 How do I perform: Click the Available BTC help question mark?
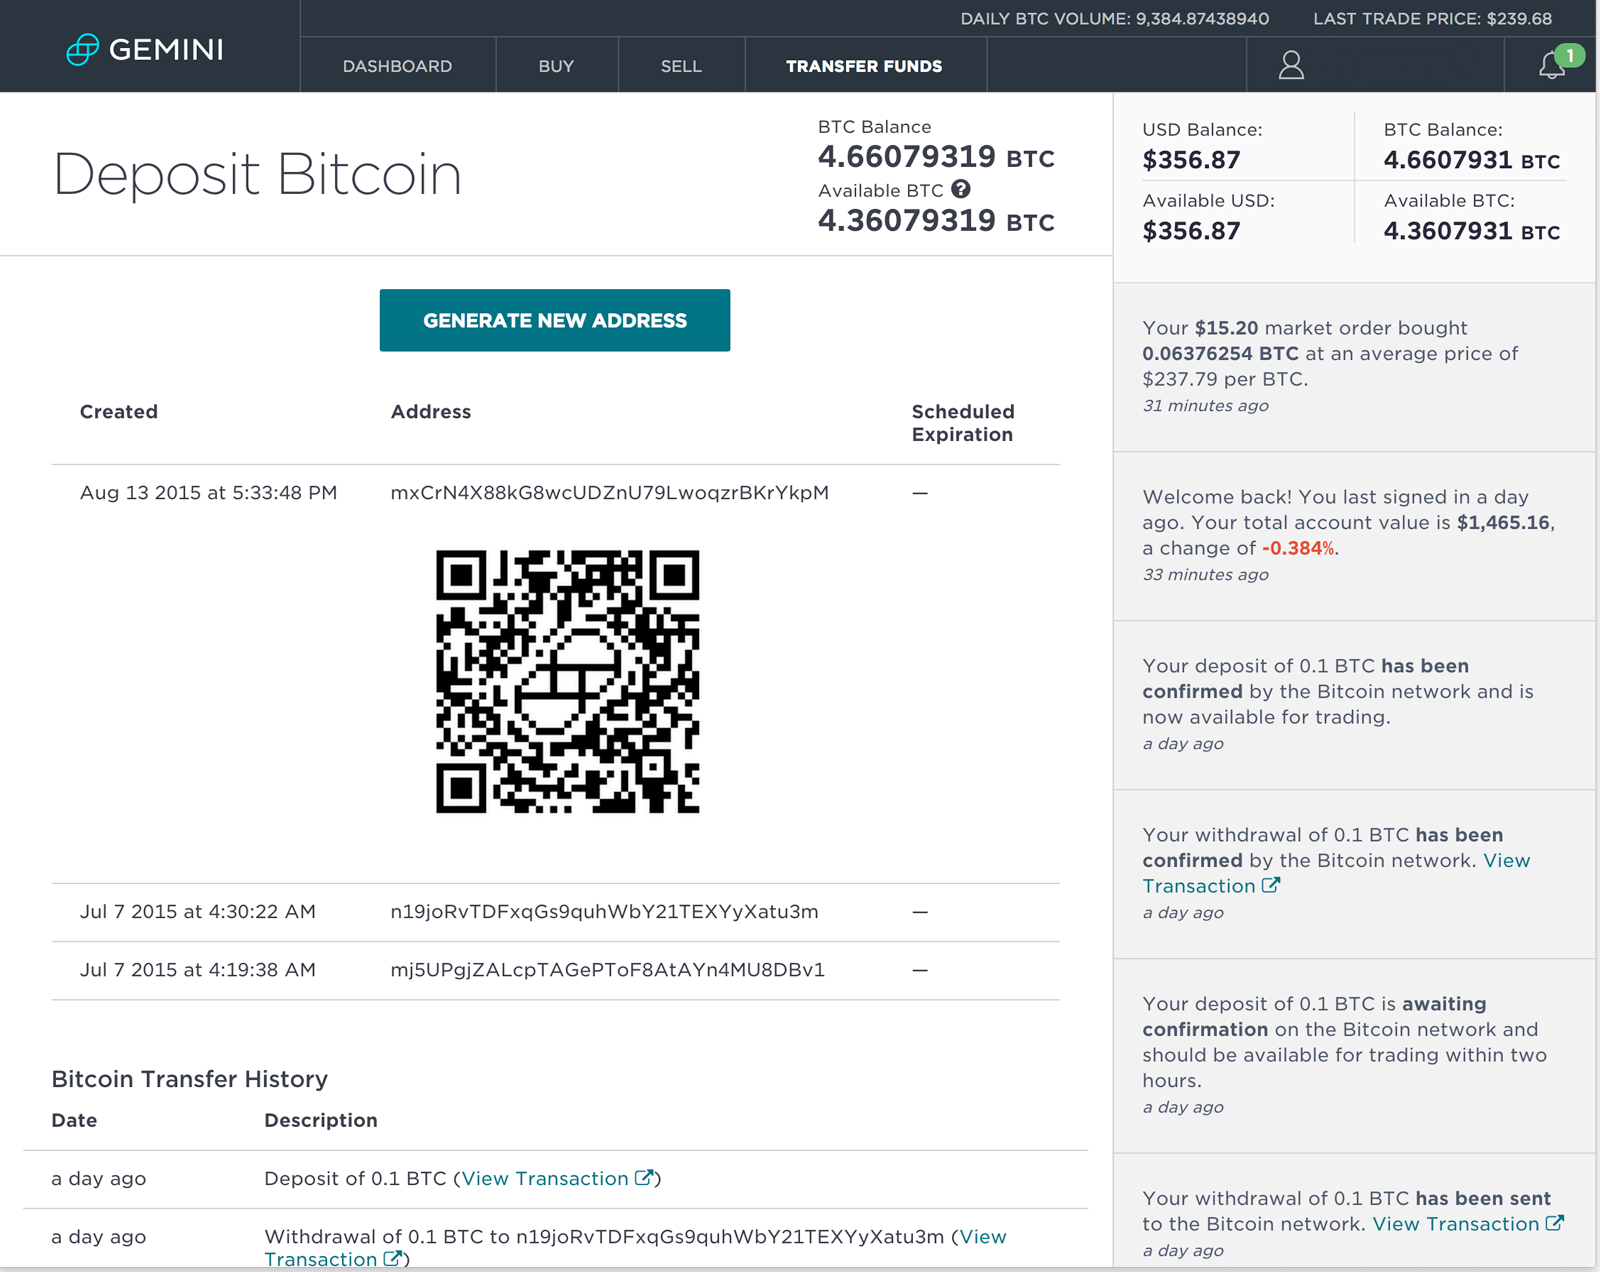pos(960,189)
